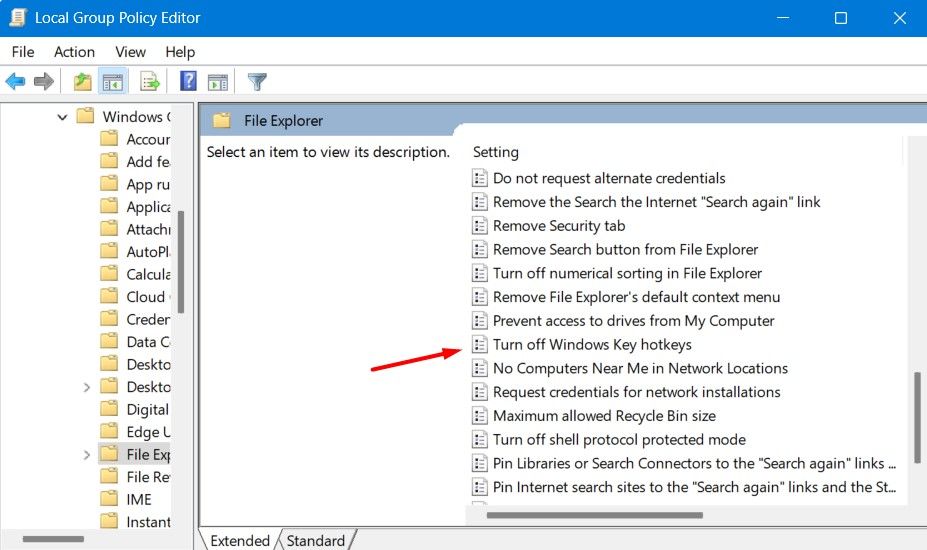Viewport: 927px width, 550px height.
Task: Minimize the Local Group Policy Editor window
Action: [x=783, y=18]
